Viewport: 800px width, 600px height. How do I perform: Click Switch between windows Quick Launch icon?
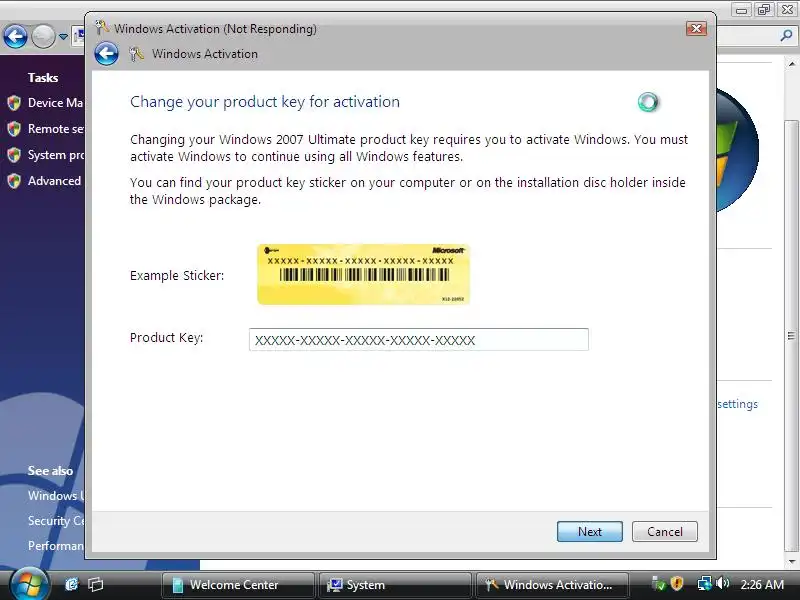[95, 584]
